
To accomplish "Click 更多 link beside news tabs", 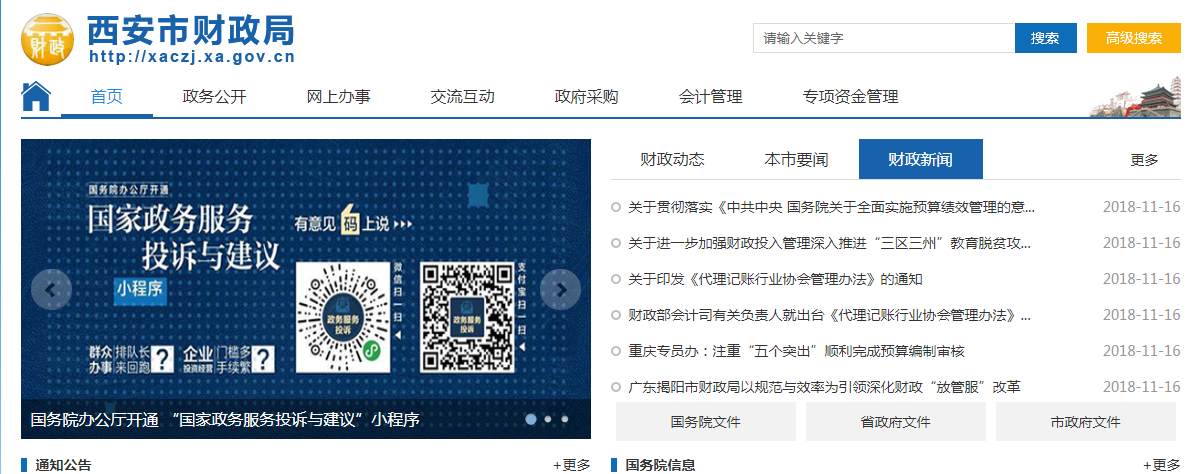I will (x=1144, y=160).
